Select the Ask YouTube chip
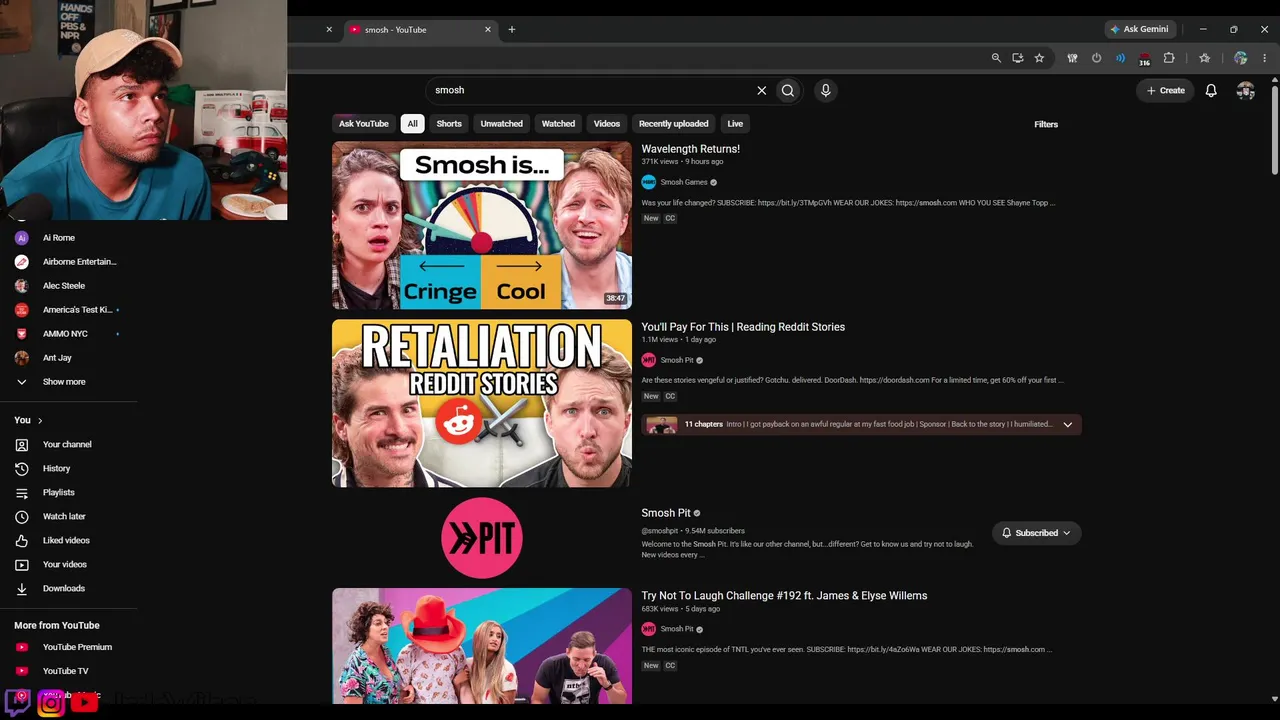Image resolution: width=1280 pixels, height=720 pixels. click(363, 124)
